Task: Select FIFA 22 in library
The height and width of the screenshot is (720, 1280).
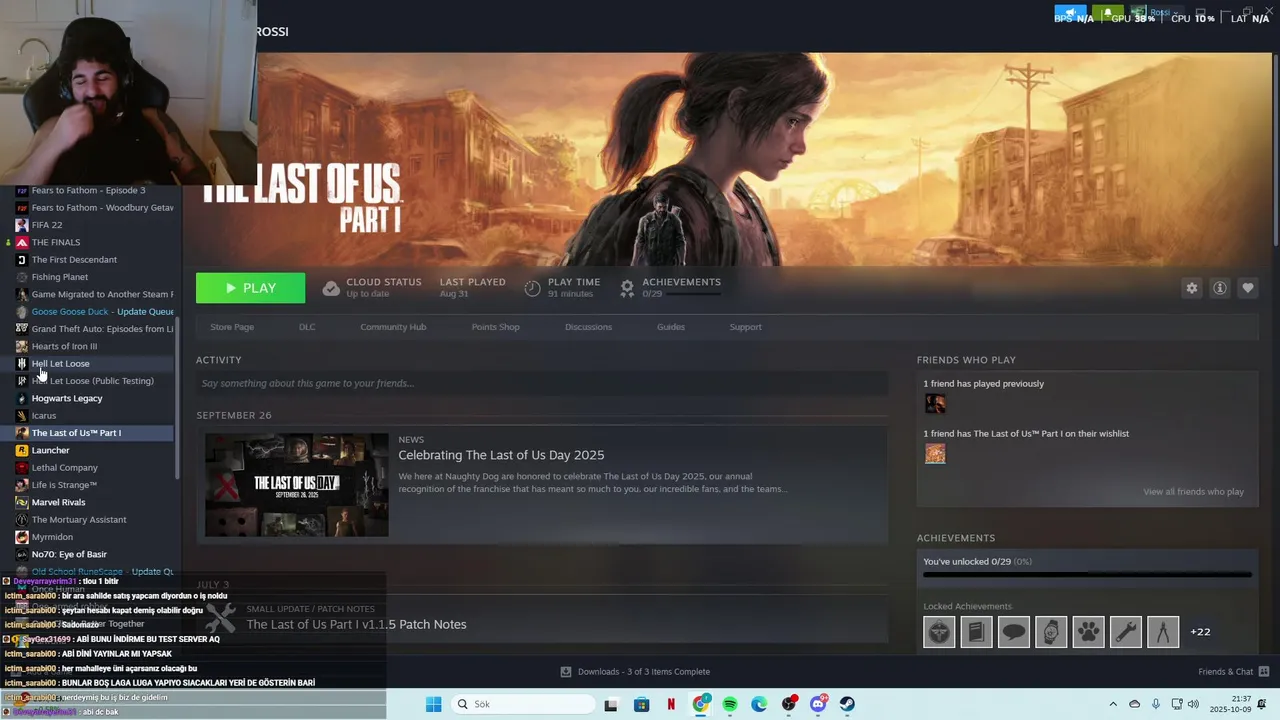Action: 46,225
